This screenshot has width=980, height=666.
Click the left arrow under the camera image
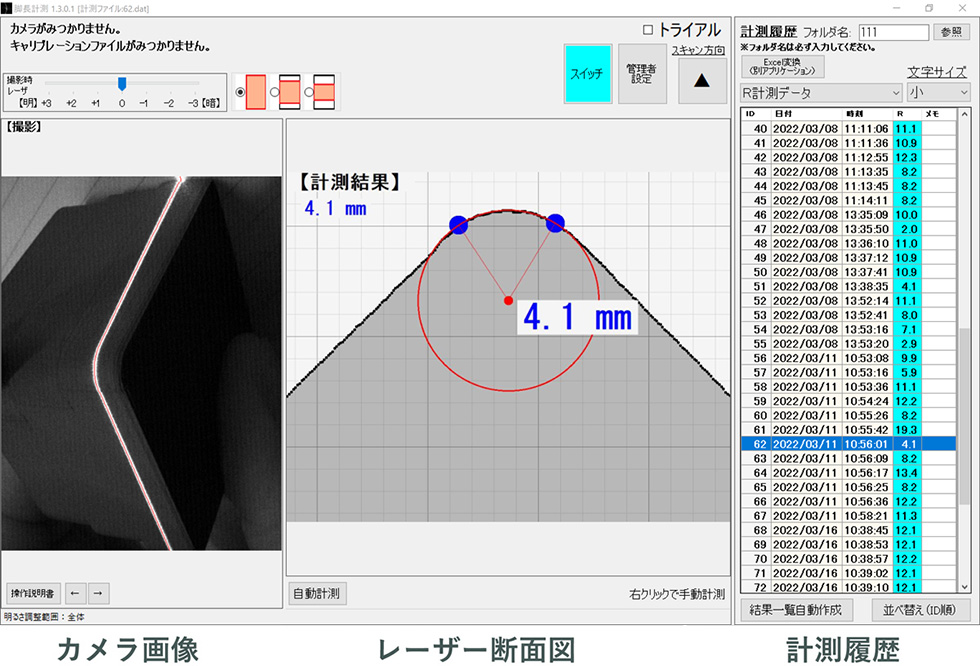click(x=76, y=593)
